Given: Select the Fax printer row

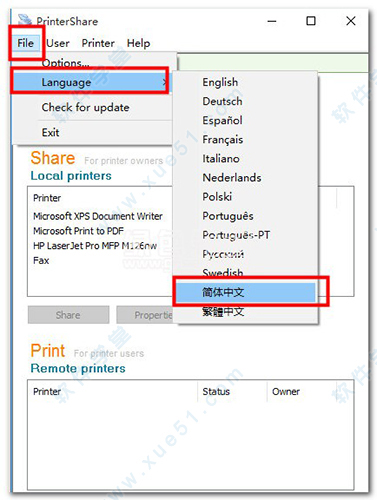Looking at the screenshot, I should [41, 260].
